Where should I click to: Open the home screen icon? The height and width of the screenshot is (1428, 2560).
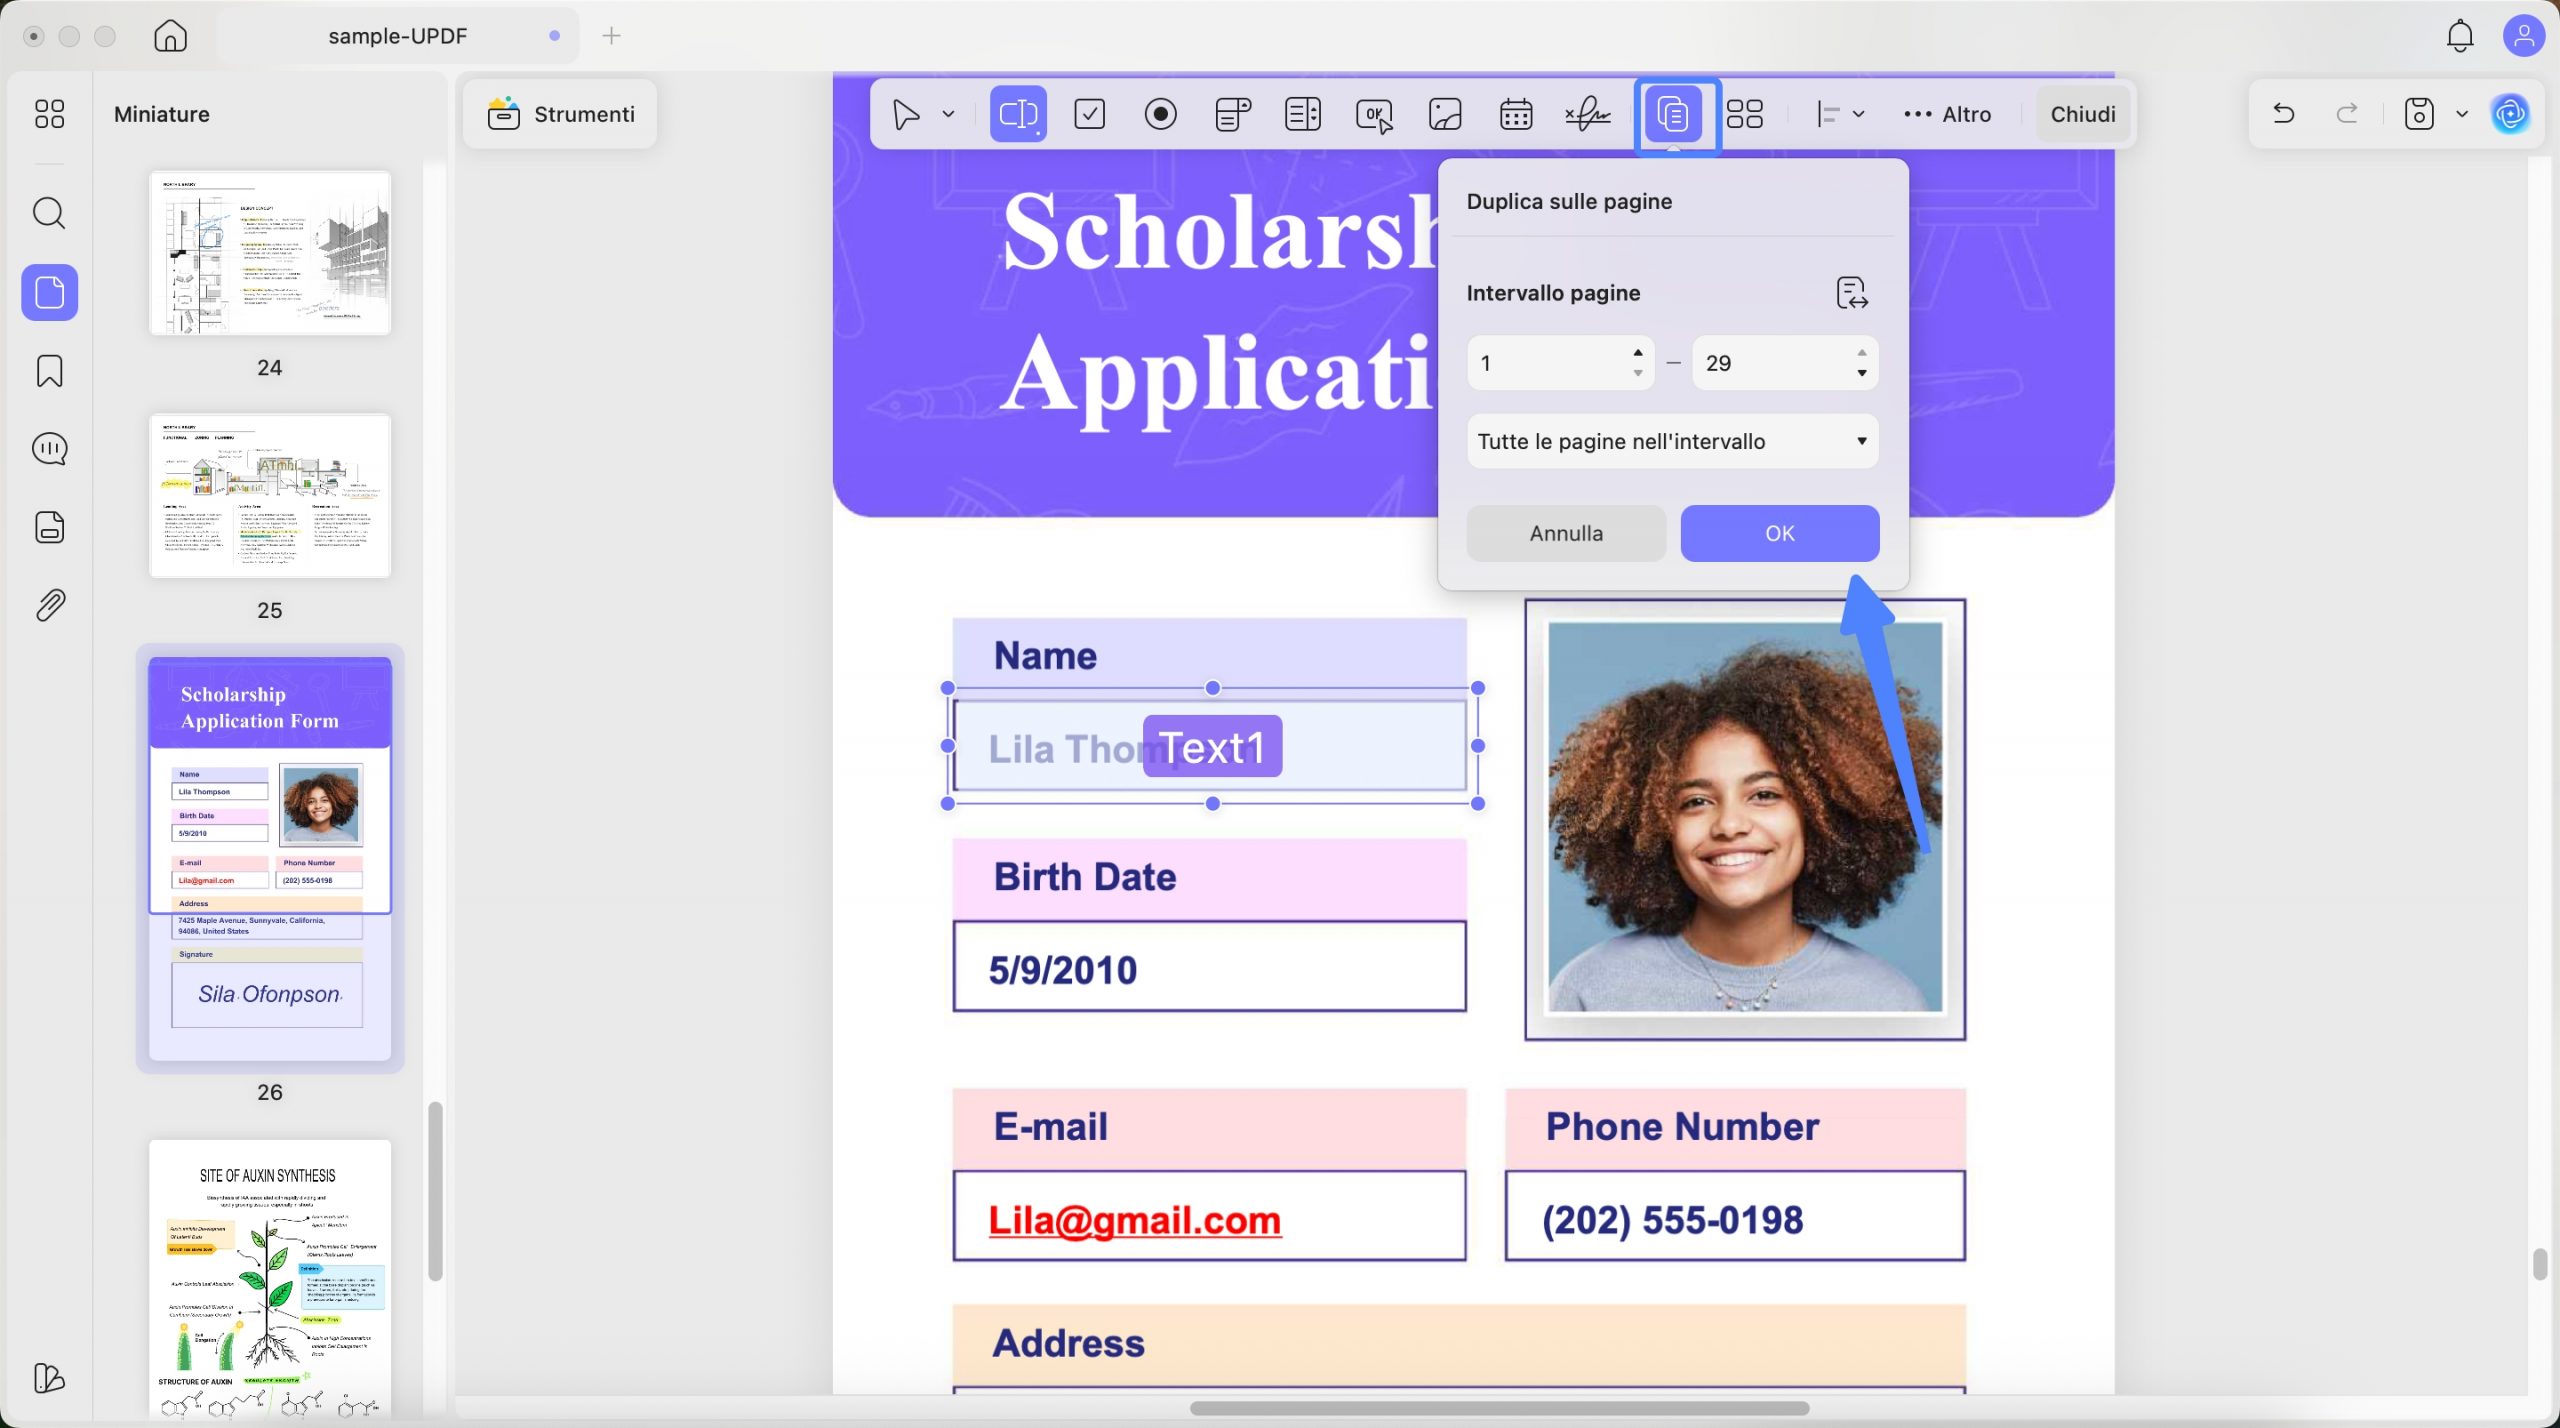[170, 36]
